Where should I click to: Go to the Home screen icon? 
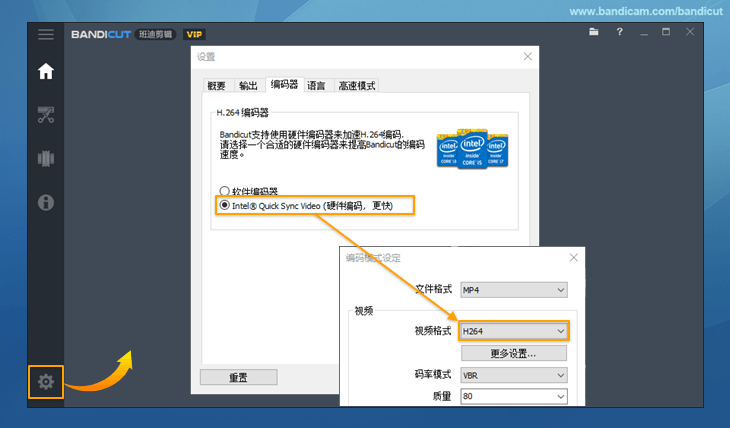[x=46, y=71]
